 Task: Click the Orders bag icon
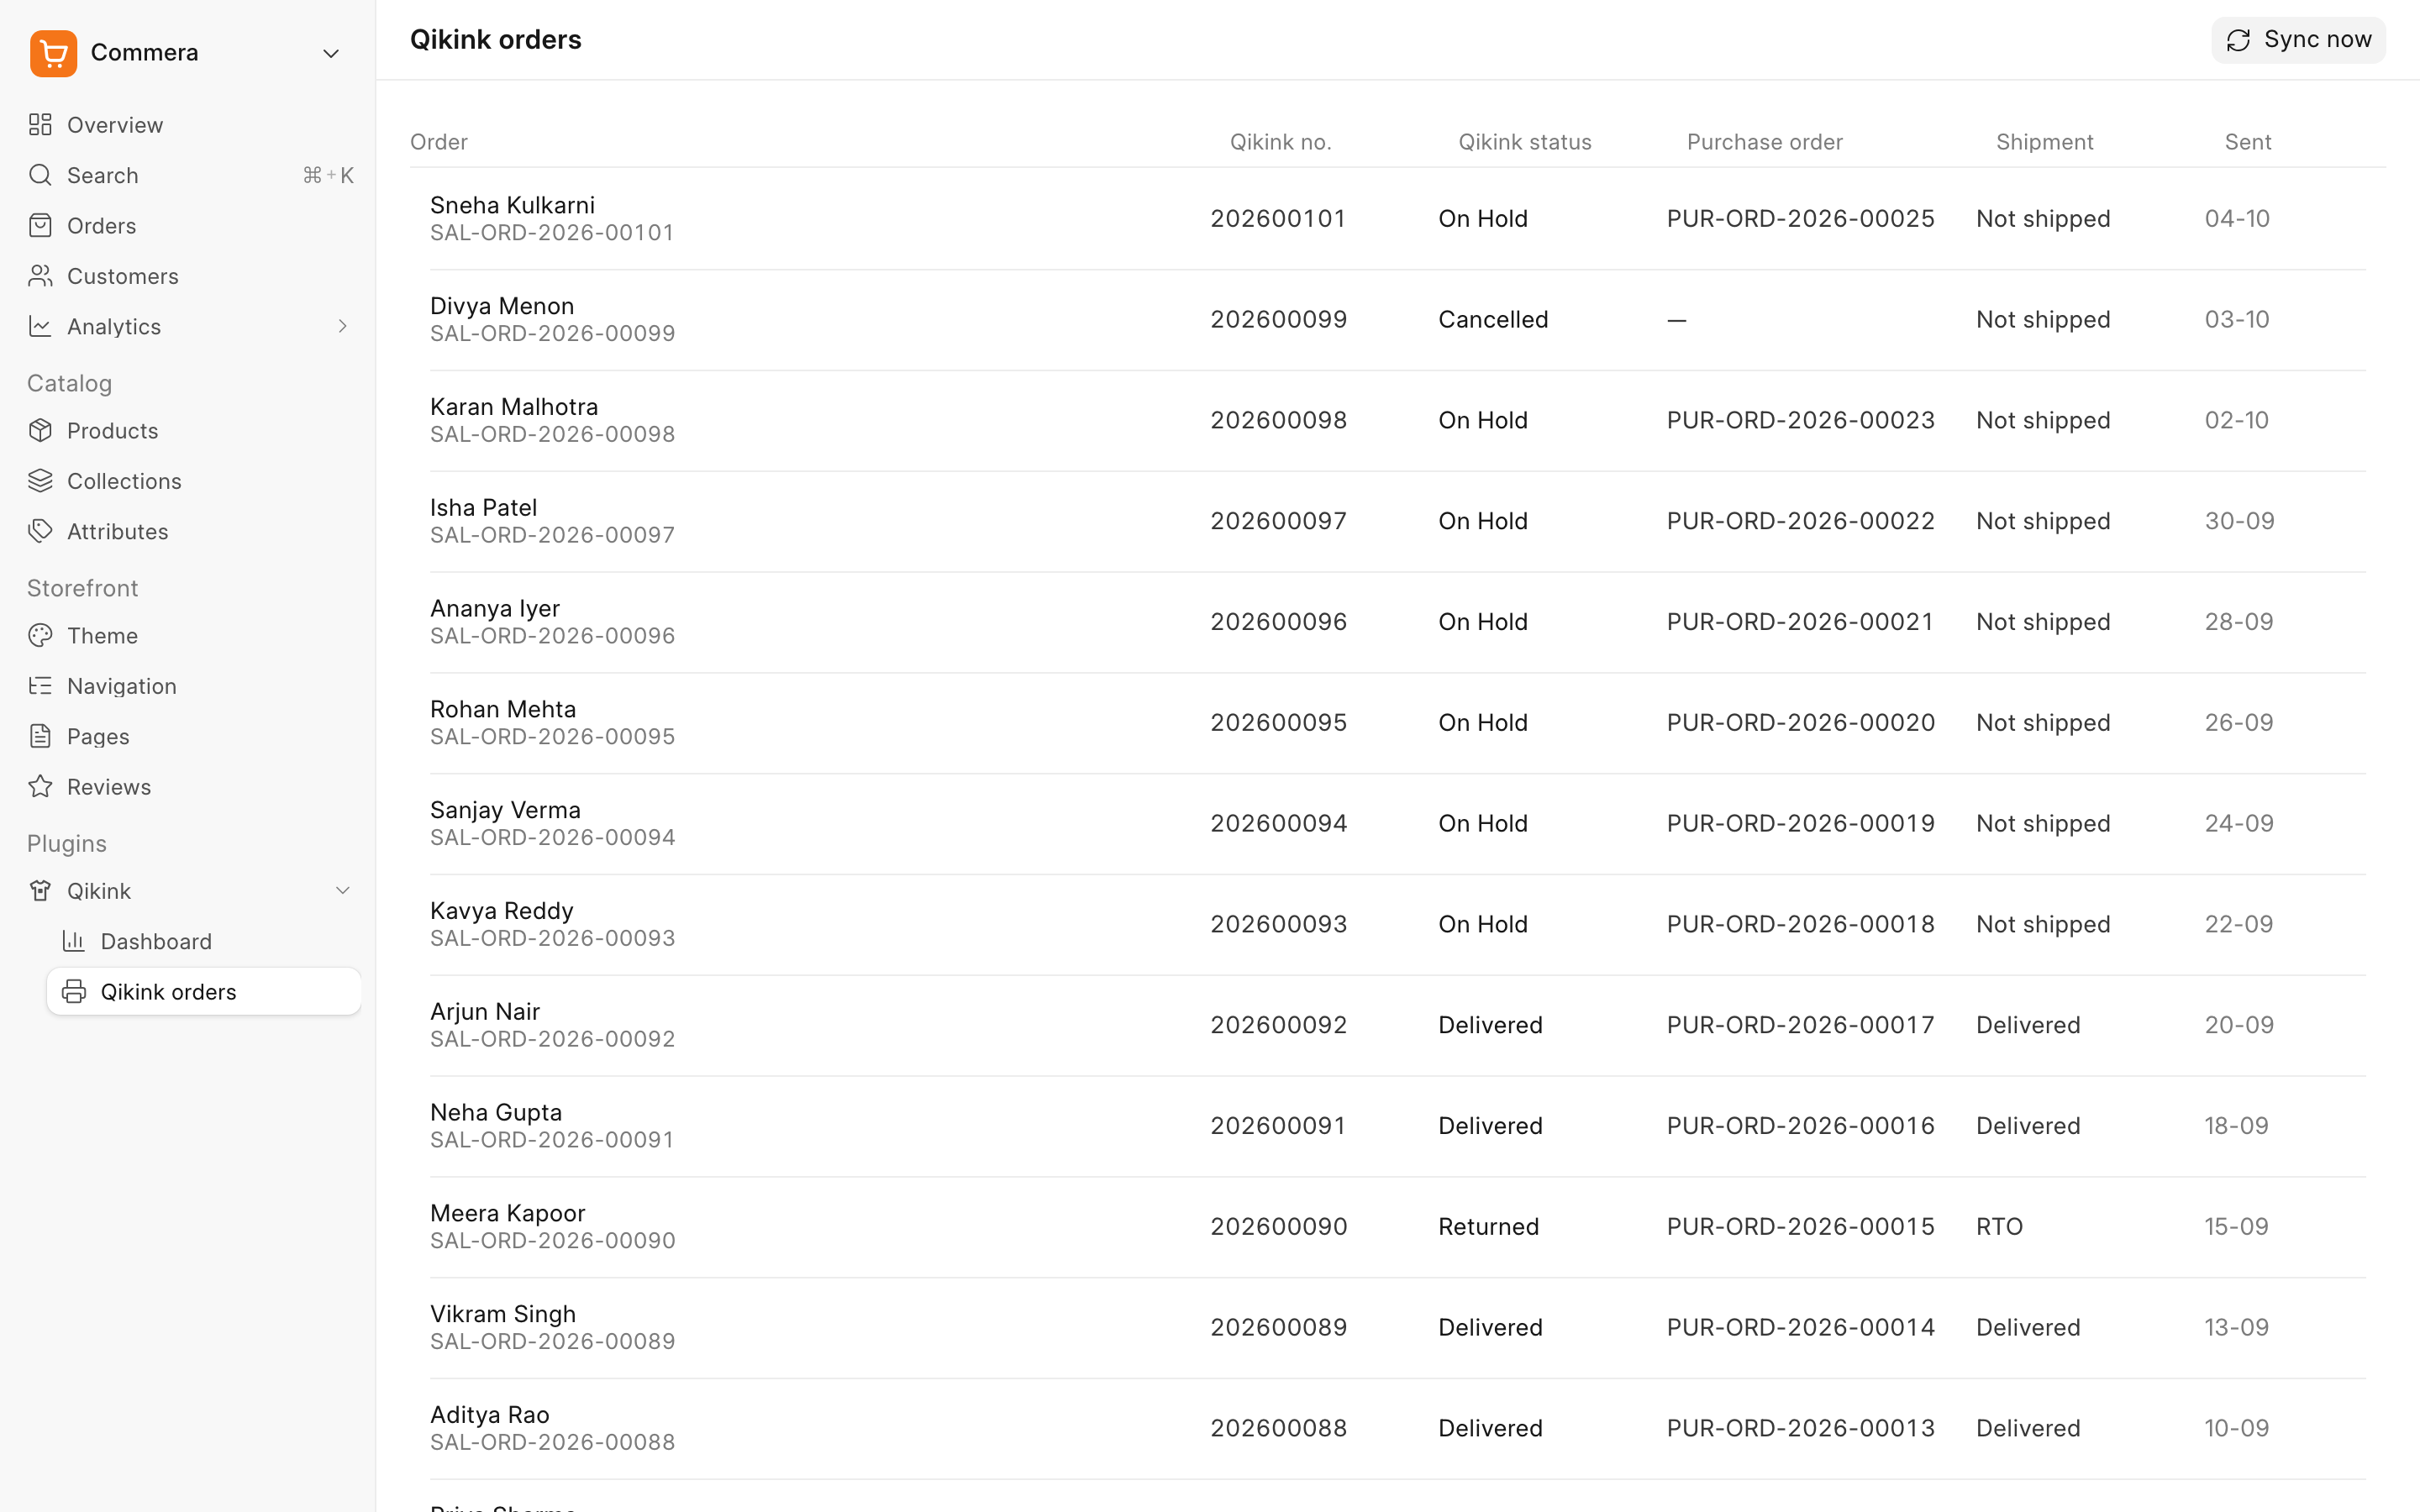(40, 226)
